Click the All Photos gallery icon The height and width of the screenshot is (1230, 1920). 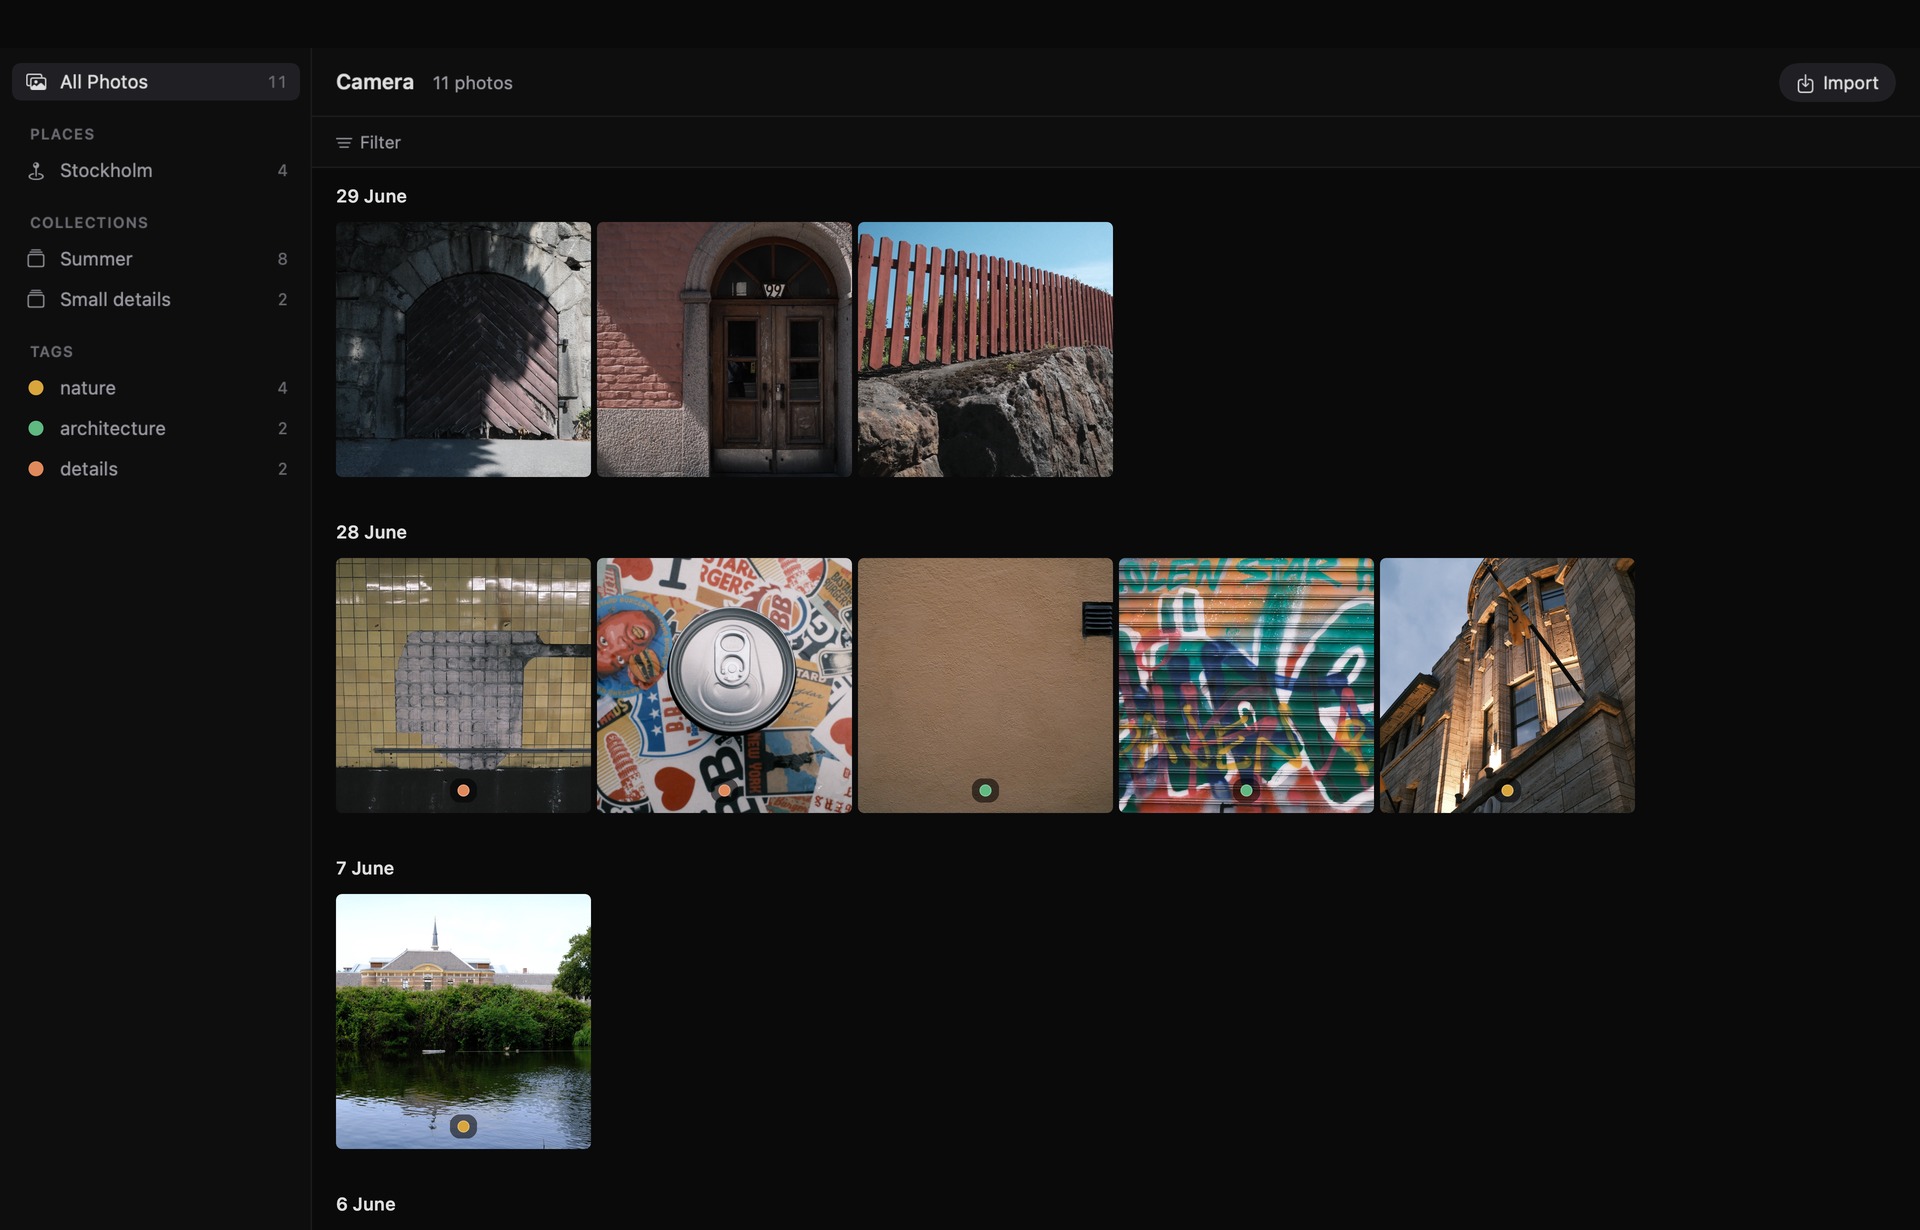36,82
